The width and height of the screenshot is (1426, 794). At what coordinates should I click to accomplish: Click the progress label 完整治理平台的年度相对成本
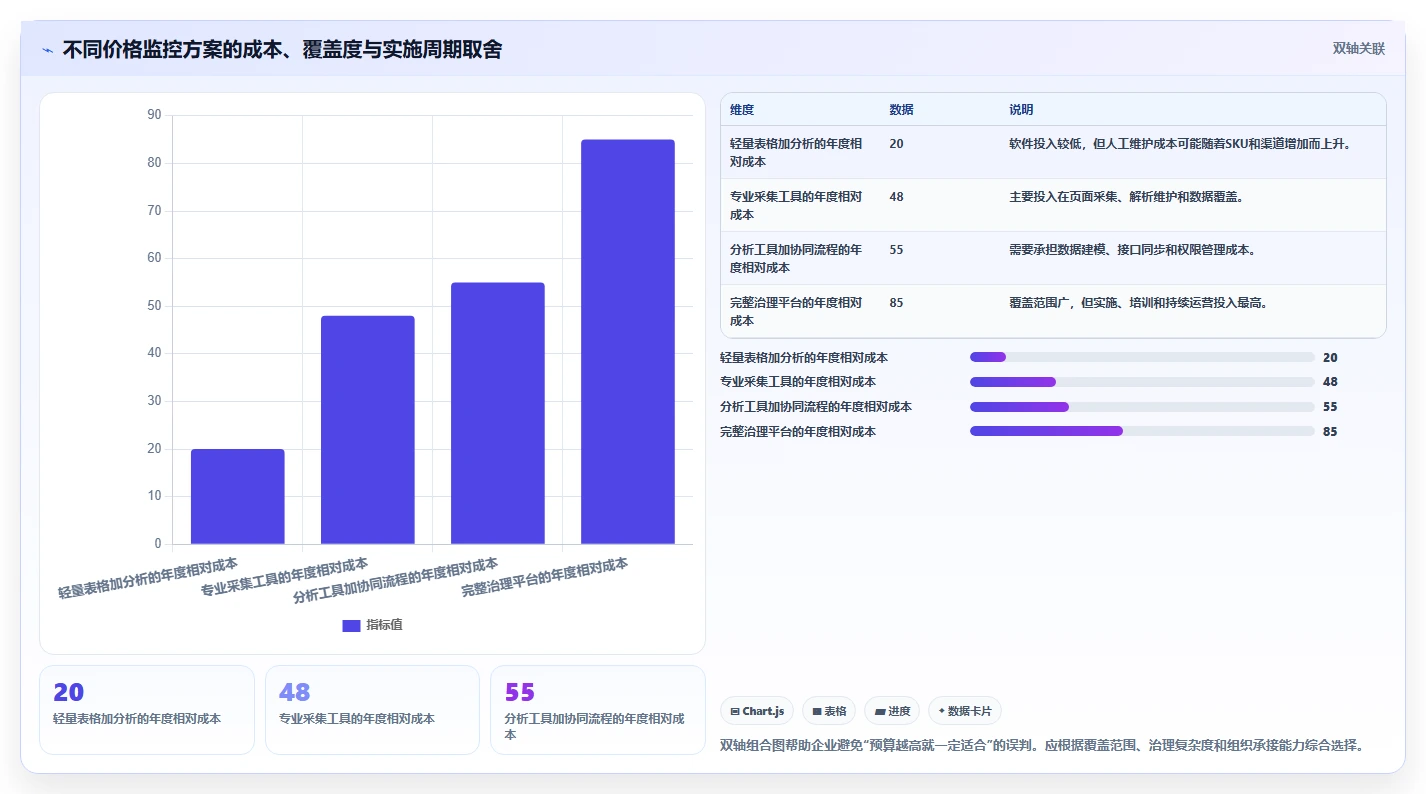[x=798, y=432]
